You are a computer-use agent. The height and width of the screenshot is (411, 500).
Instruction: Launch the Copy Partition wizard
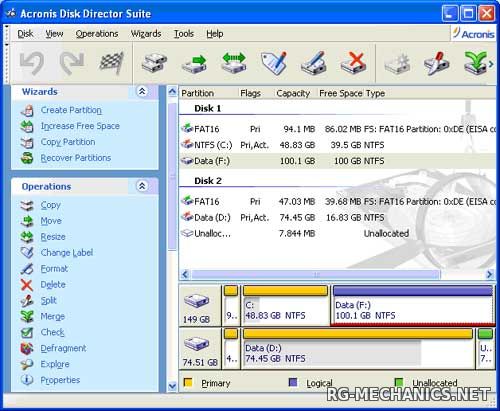[x=68, y=142]
